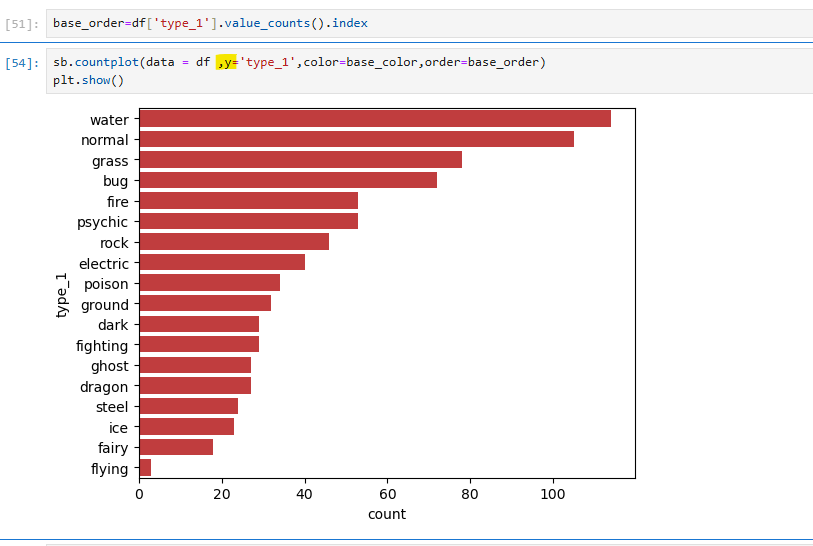Click the 'dragon' bar in chart
This screenshot has width=813, height=546.
tap(195, 385)
